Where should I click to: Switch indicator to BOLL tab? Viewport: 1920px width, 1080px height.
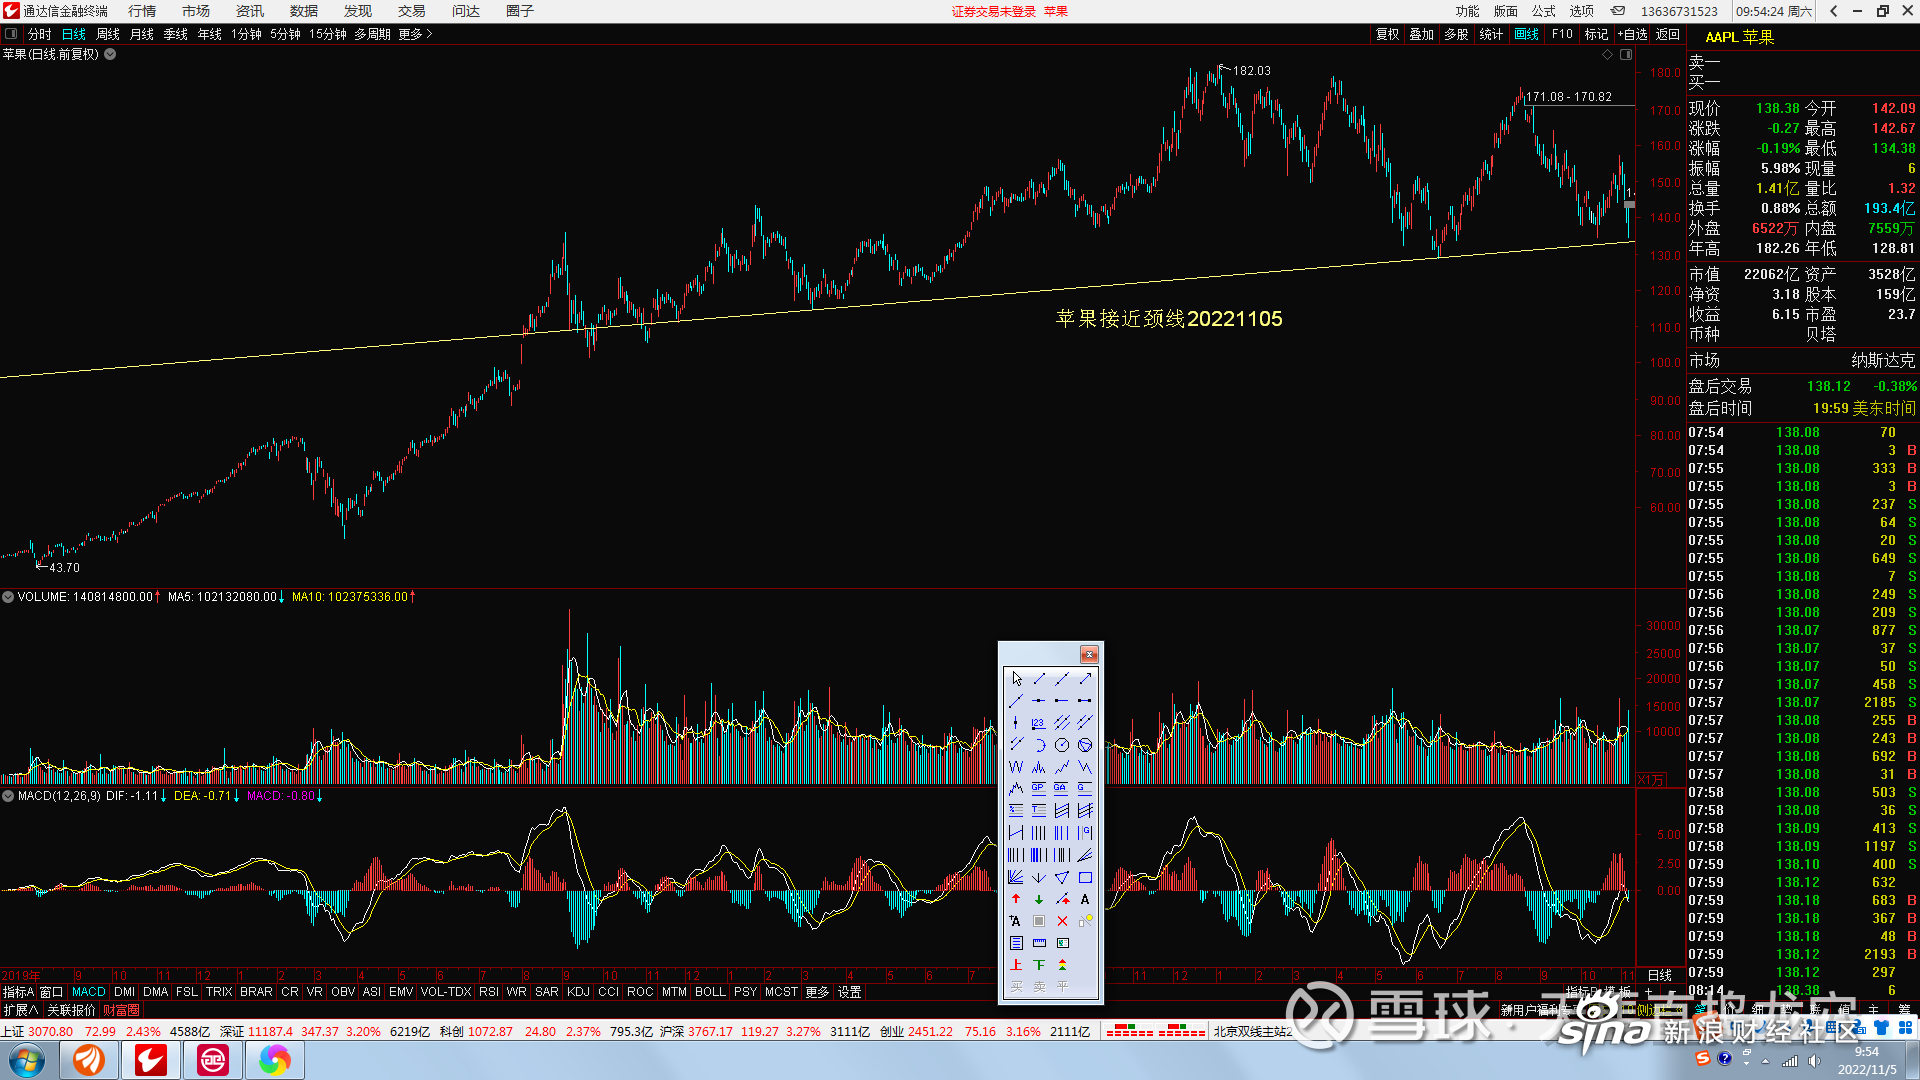[x=710, y=992]
